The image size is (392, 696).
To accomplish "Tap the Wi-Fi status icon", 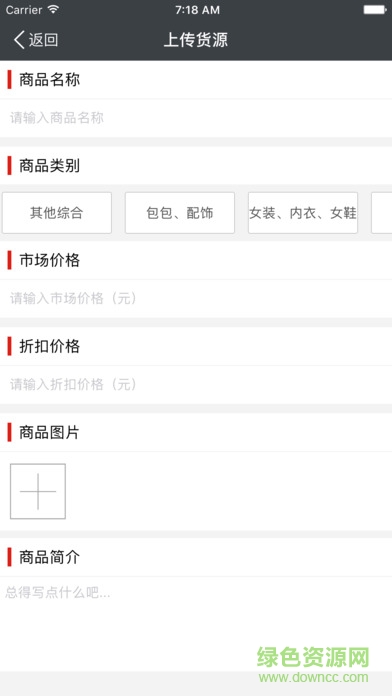I will pyautogui.click(x=54, y=9).
